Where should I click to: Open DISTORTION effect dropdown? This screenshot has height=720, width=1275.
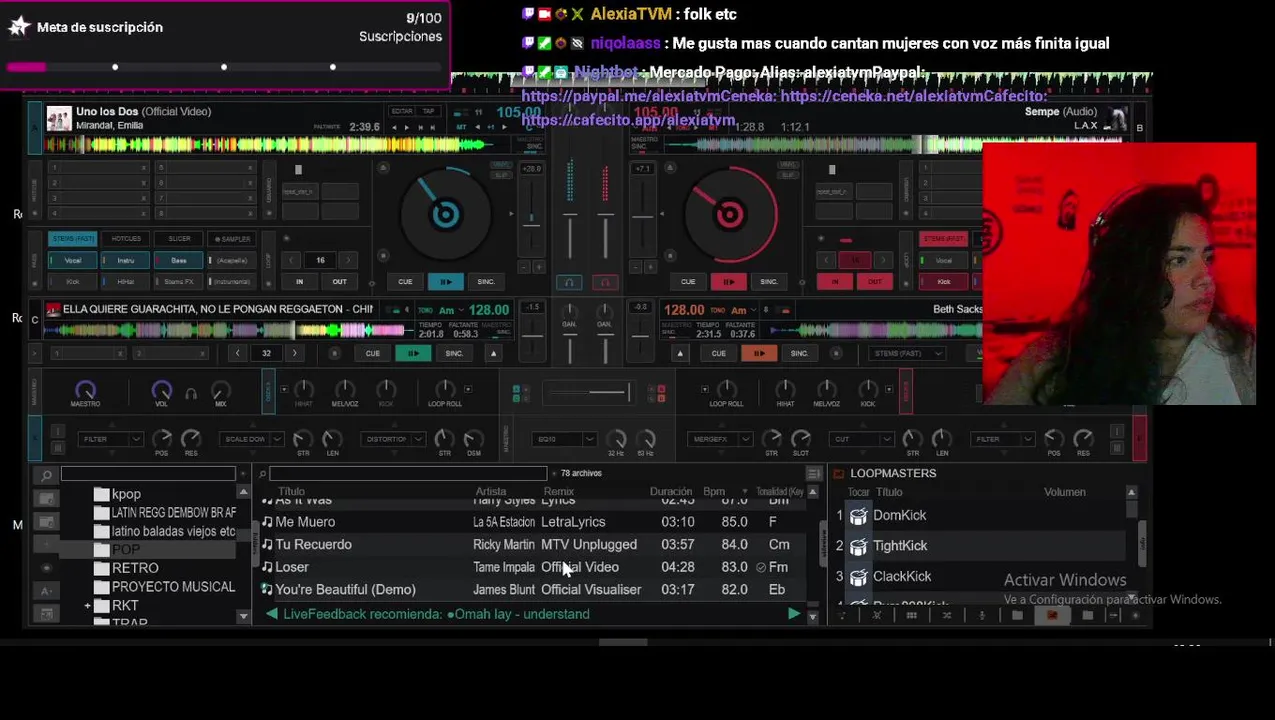tap(393, 439)
